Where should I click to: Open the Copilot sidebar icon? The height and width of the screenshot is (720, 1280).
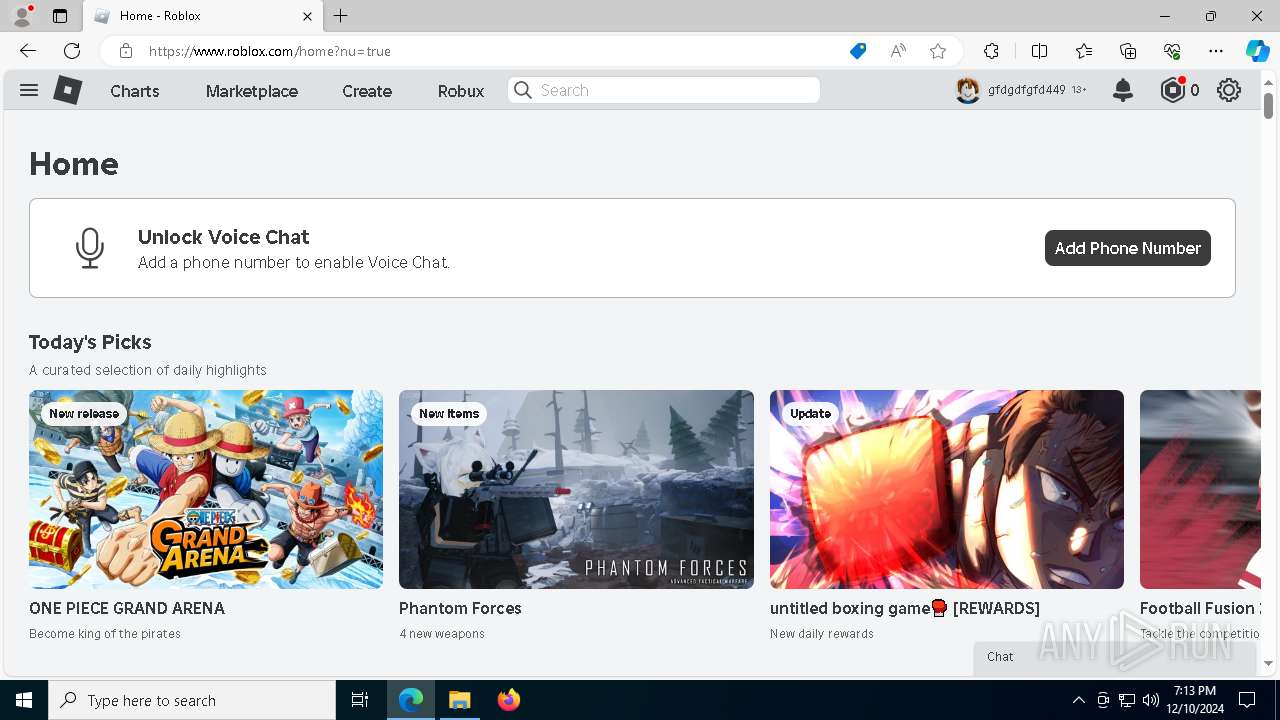coord(1257,51)
